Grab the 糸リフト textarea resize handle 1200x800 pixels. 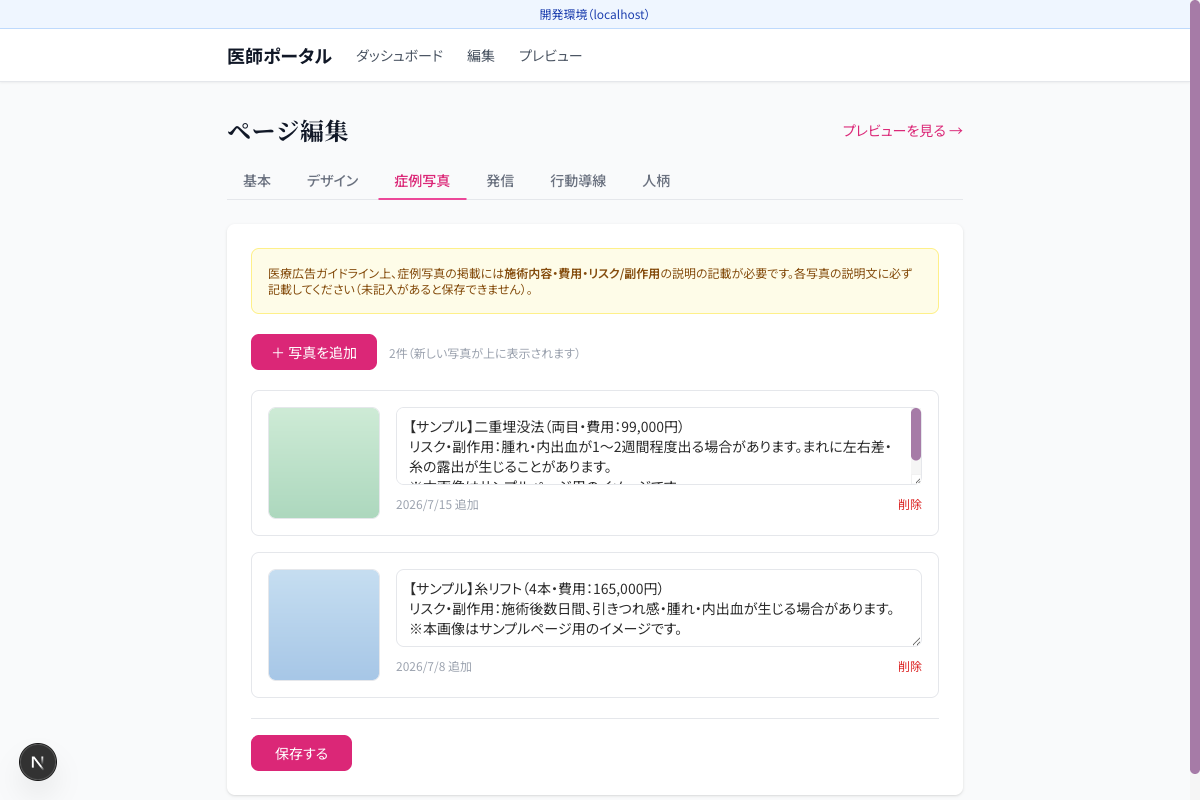pyautogui.click(x=915, y=640)
